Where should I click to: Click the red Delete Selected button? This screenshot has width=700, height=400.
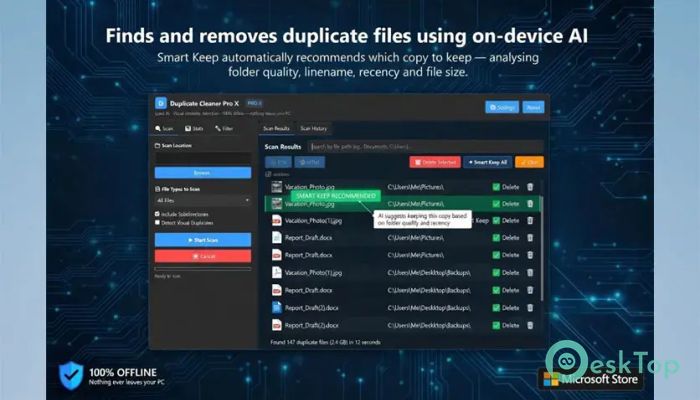pyautogui.click(x=435, y=162)
